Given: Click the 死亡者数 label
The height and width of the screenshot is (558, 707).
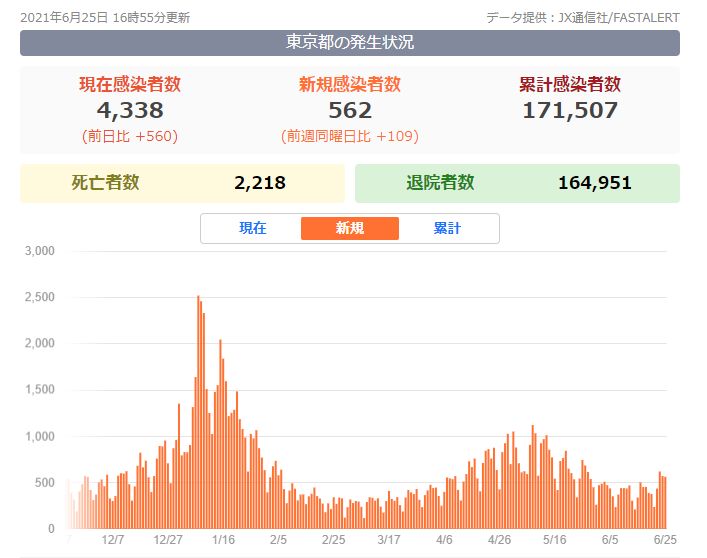Looking at the screenshot, I should [x=105, y=183].
